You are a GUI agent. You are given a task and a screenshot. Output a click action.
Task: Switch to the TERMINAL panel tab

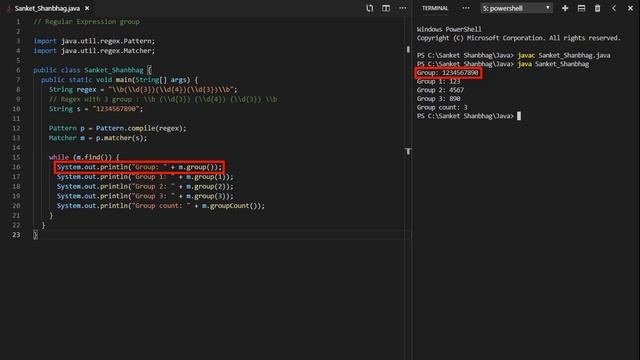tap(435, 8)
